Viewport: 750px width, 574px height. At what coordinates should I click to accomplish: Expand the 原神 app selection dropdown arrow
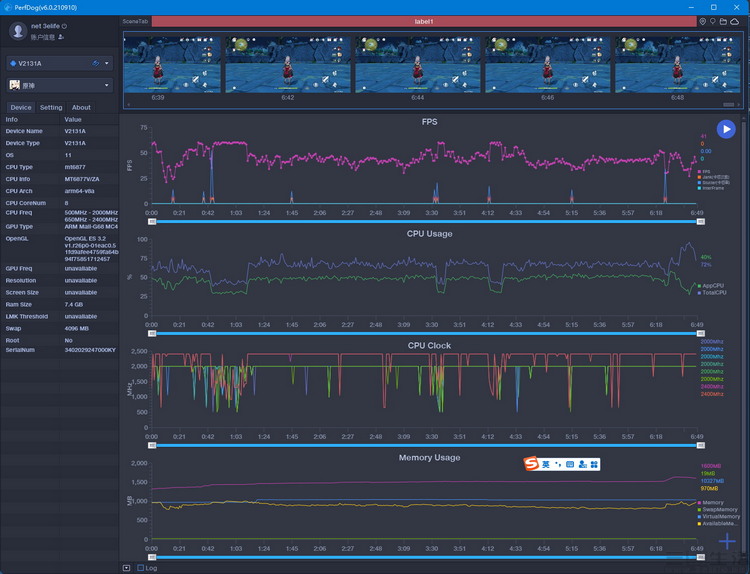click(107, 86)
